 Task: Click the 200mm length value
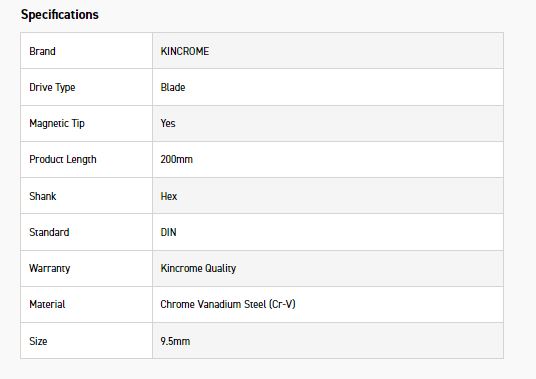176,159
